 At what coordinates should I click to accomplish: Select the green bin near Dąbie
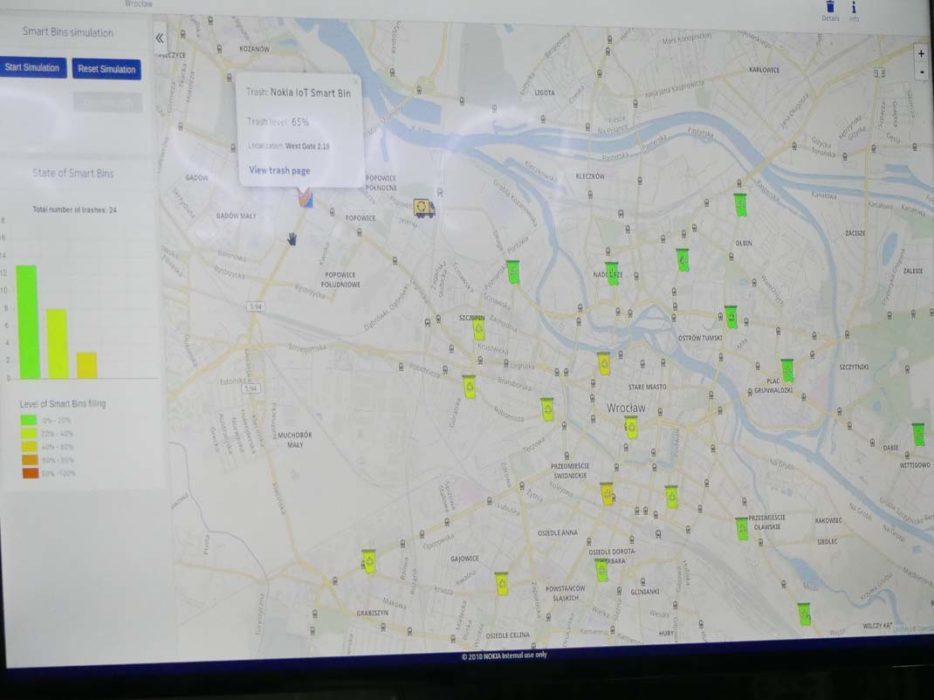pos(918,434)
